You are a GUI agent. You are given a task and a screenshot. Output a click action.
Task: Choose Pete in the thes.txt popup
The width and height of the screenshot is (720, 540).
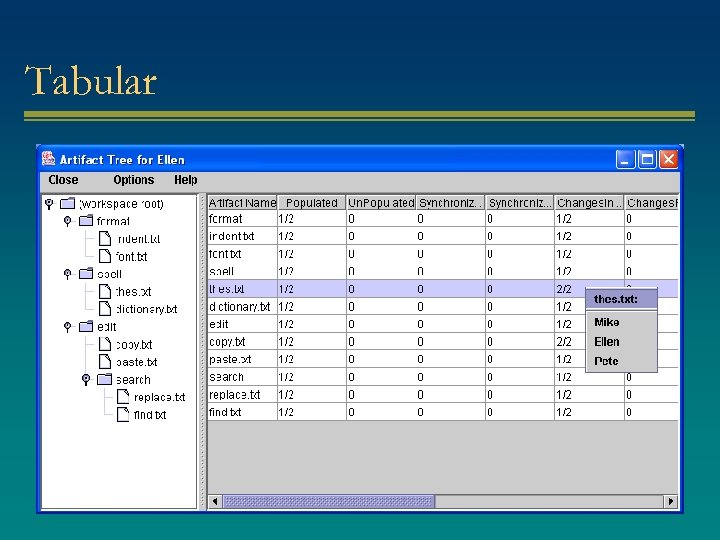click(x=606, y=361)
